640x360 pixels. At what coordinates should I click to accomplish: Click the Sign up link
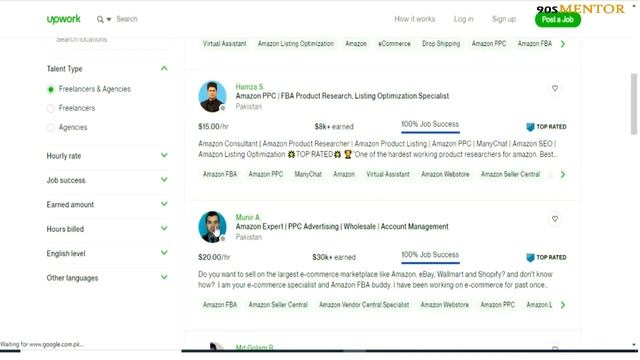pyautogui.click(x=504, y=19)
